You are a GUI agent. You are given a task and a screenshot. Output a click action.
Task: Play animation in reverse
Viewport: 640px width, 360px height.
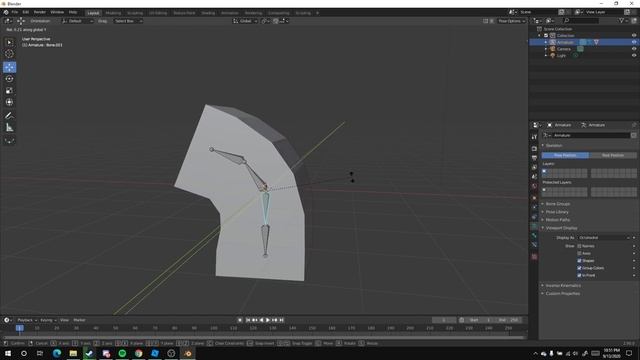[x=262, y=320]
